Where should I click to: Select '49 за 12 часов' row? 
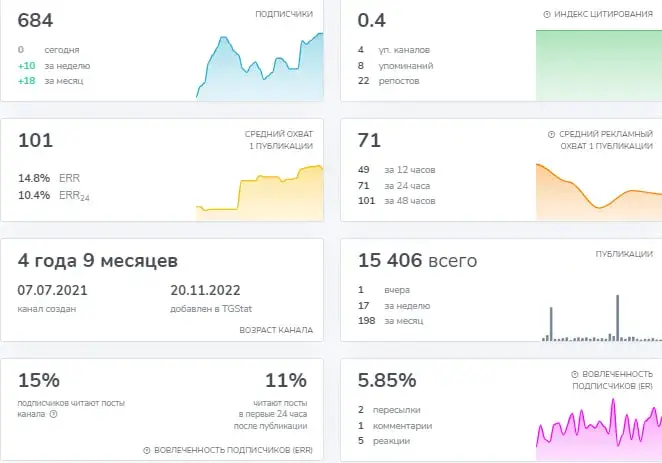396,170
